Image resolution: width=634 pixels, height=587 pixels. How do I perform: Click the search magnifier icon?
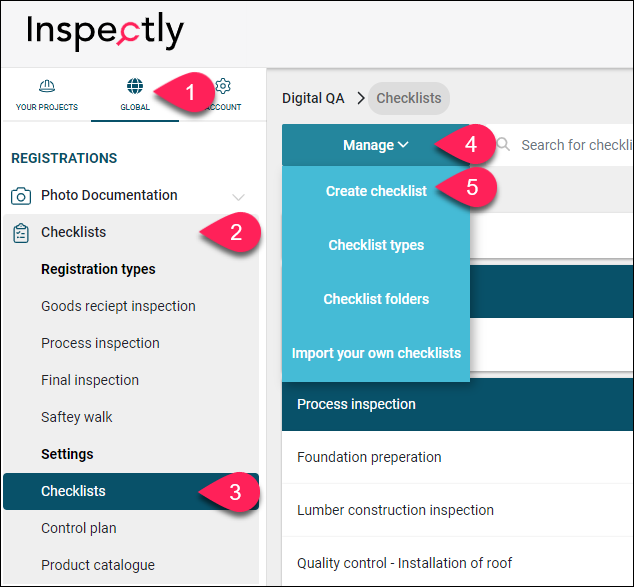pos(503,144)
